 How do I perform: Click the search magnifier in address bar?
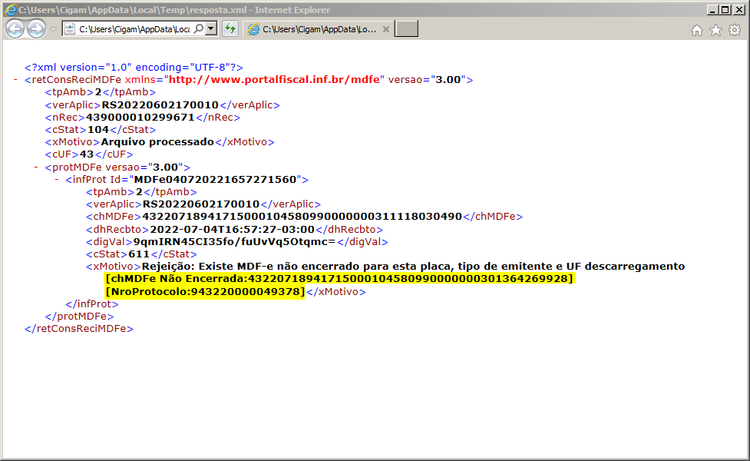(x=199, y=29)
